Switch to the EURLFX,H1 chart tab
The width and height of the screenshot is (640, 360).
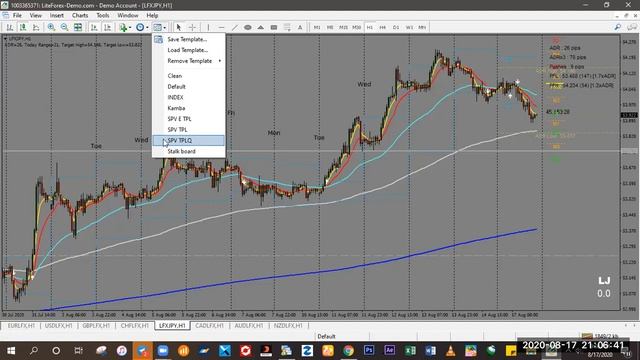[21, 326]
